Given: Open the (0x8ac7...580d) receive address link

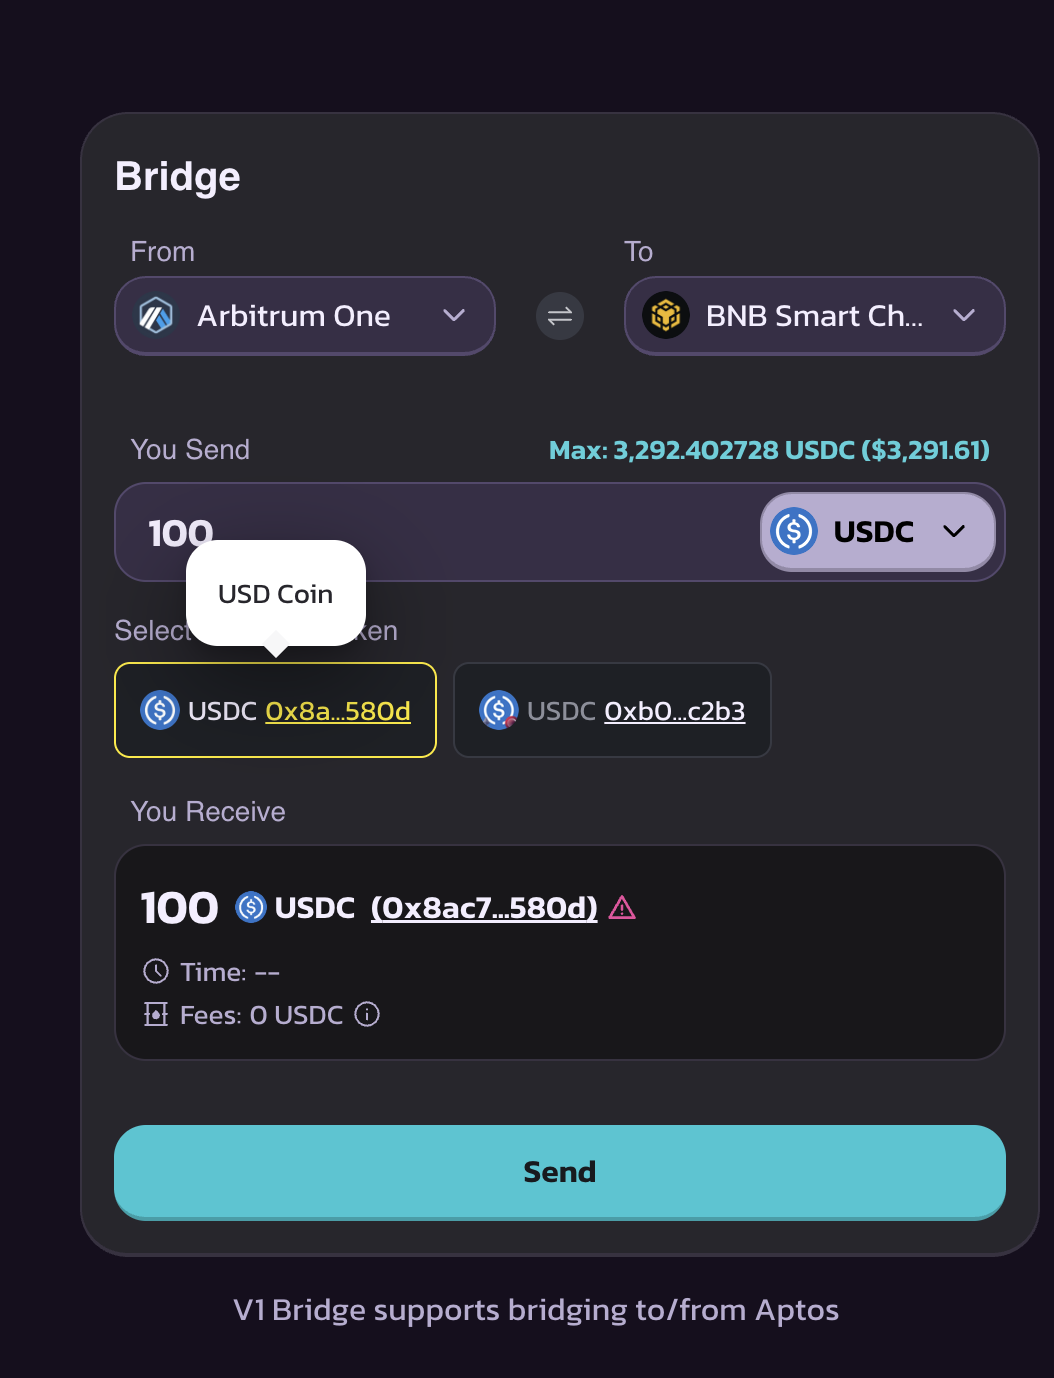Looking at the screenshot, I should [x=484, y=908].
